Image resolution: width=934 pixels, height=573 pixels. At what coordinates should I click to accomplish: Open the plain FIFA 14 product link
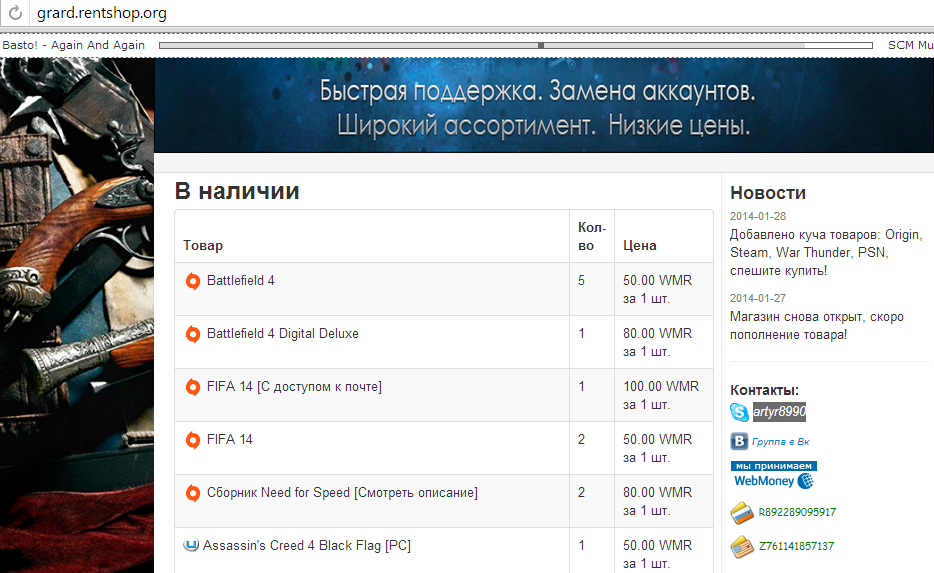pyautogui.click(x=229, y=440)
